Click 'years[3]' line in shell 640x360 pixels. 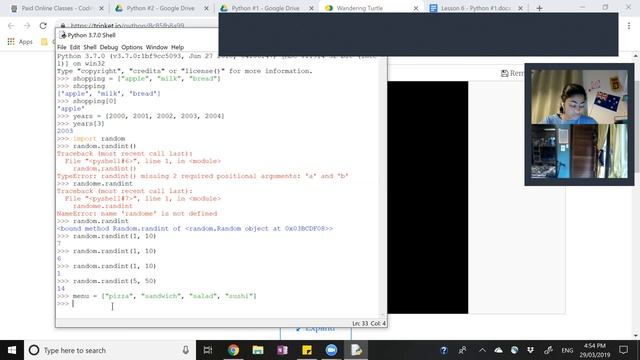(81, 123)
